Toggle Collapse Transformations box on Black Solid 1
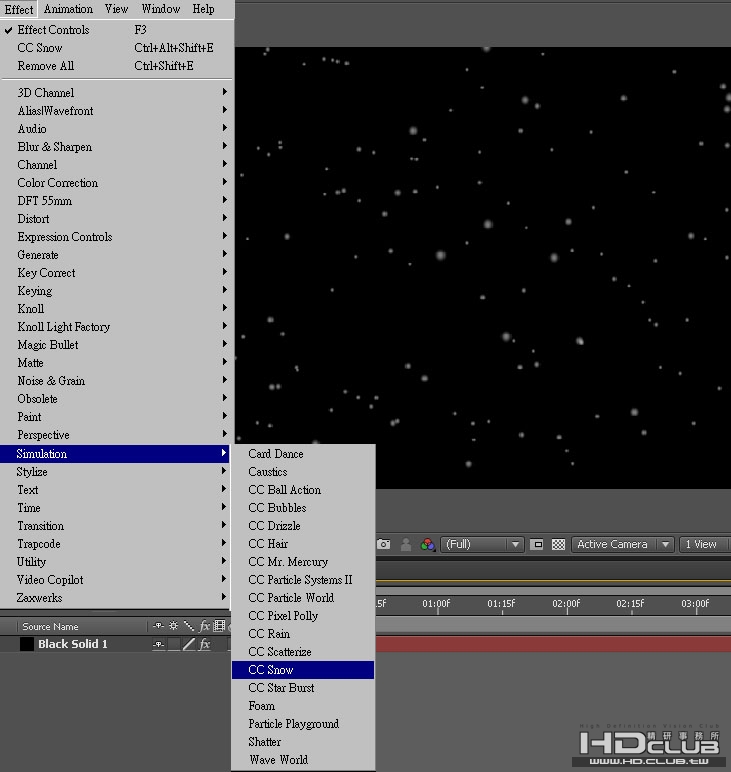The width and height of the screenshot is (731, 772). click(x=173, y=644)
